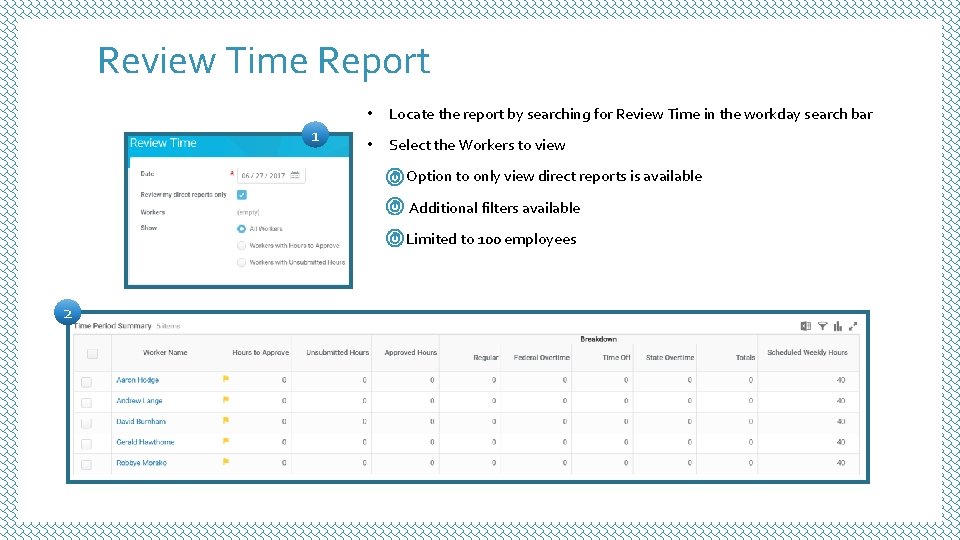This screenshot has height=540, width=960.
Task: Select Workers with Unsubmitted Hours option
Action: [241, 263]
